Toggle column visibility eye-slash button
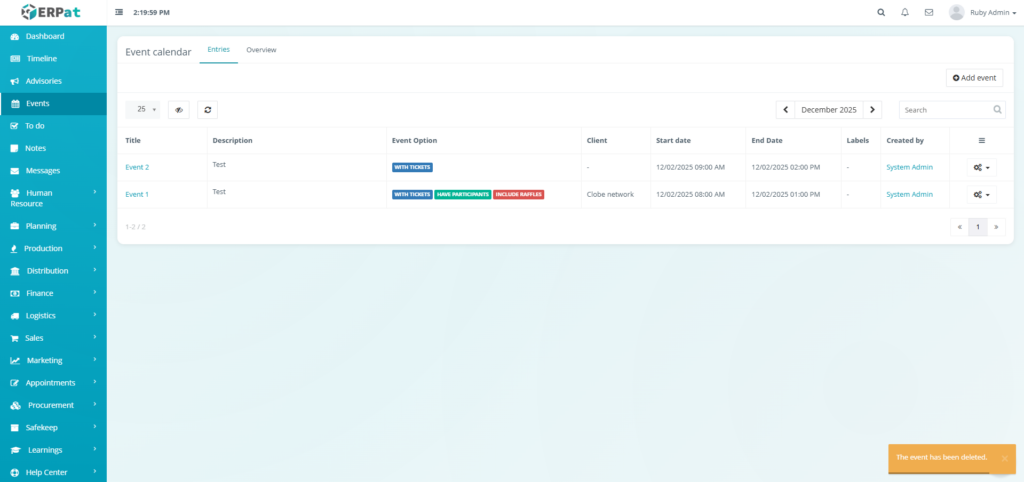The width and height of the screenshot is (1024, 482). click(x=179, y=110)
